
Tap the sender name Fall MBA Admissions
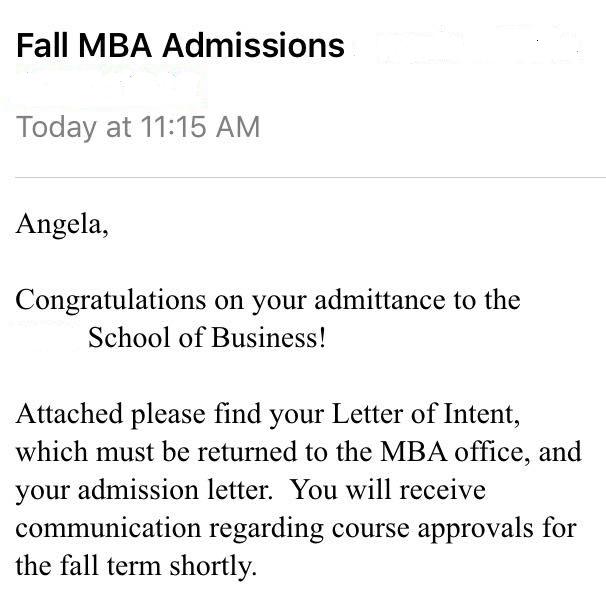(x=180, y=46)
